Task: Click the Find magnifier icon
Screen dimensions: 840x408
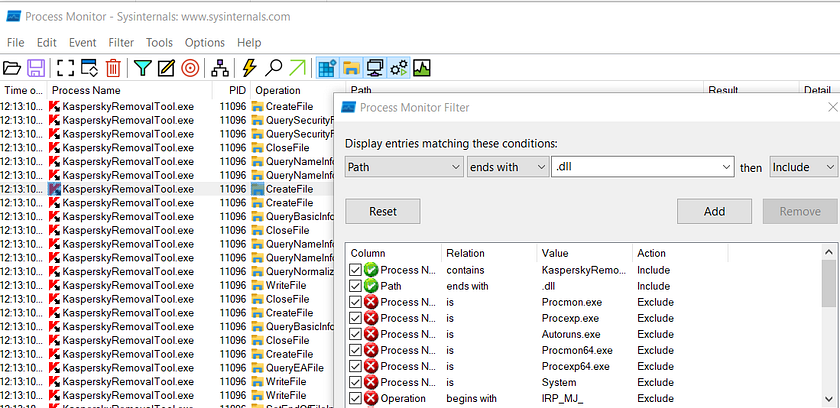Action: pyautogui.click(x=273, y=68)
